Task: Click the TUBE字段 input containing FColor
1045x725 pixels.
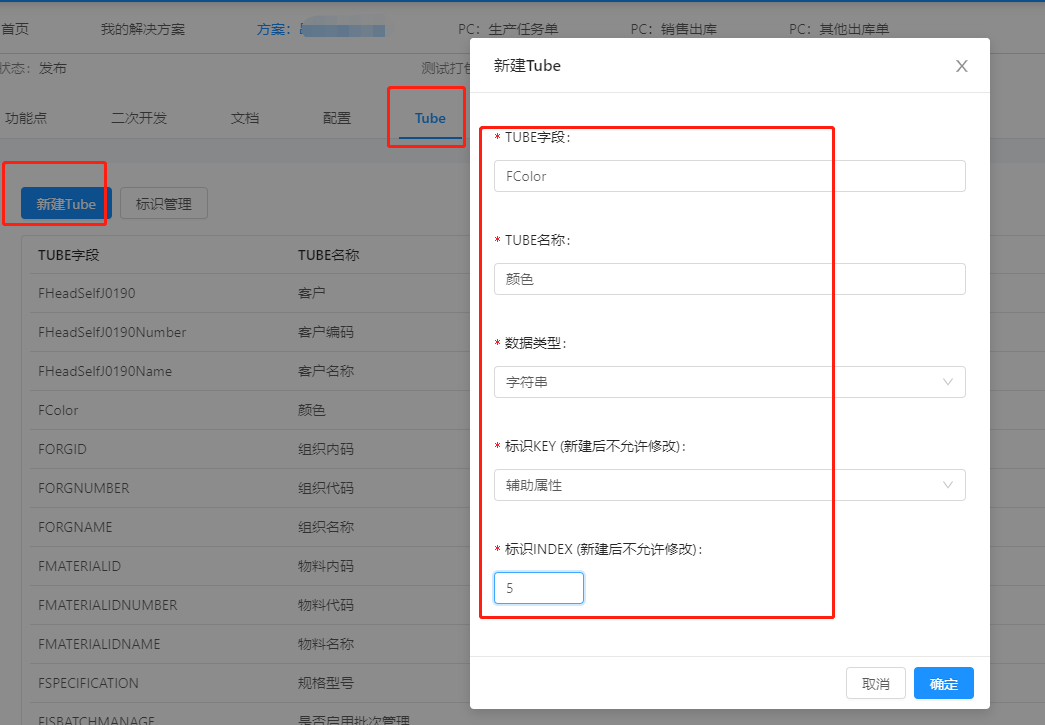Action: (x=729, y=176)
